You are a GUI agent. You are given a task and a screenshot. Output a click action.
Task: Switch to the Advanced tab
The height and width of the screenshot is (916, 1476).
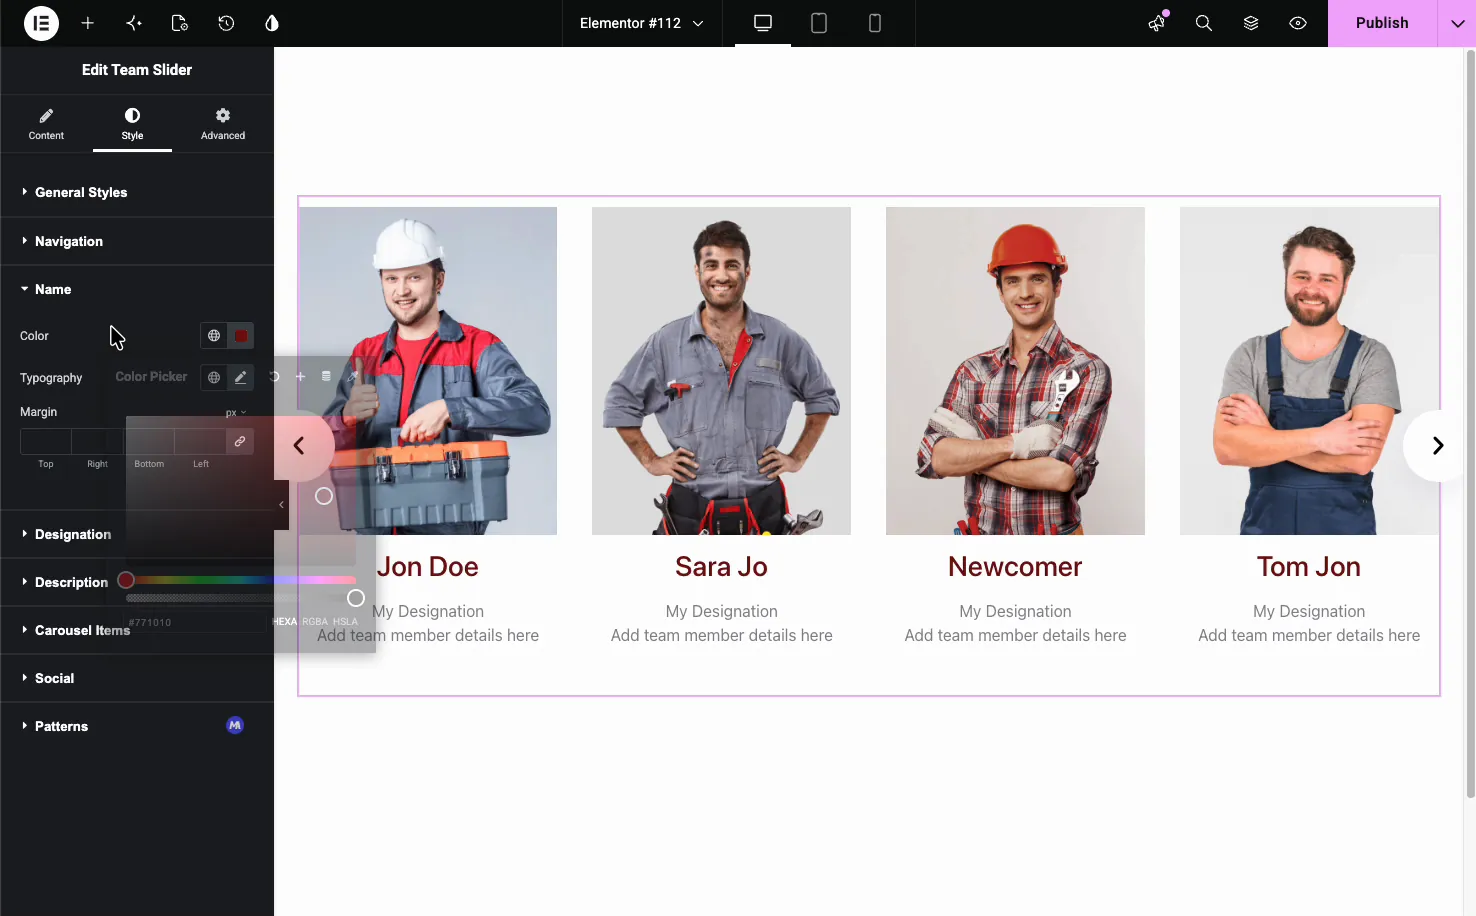pyautogui.click(x=223, y=124)
